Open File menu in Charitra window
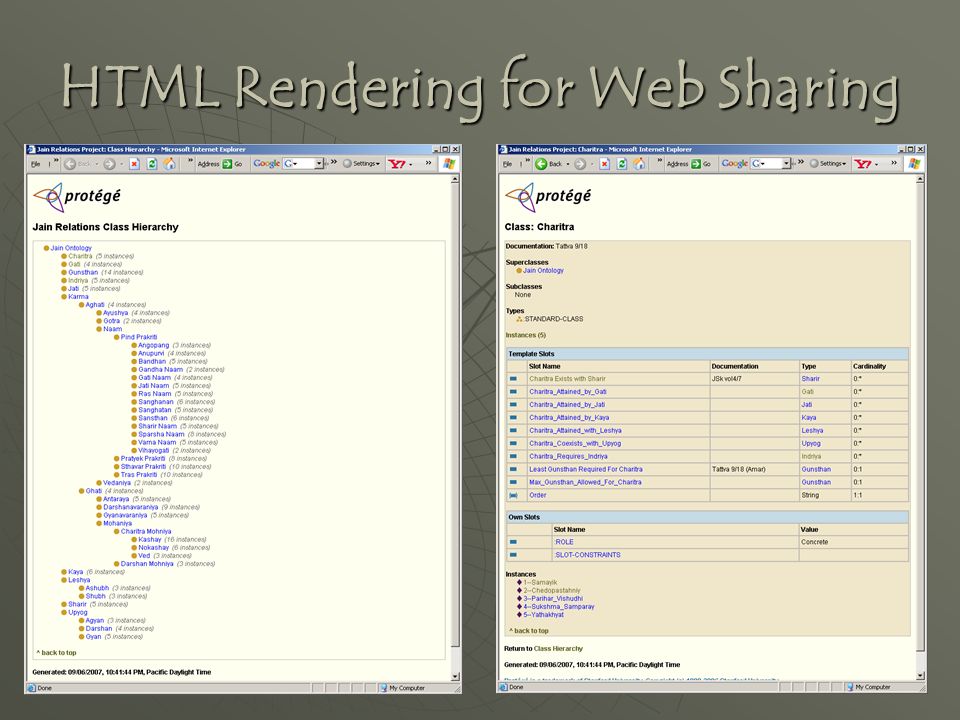 point(507,164)
